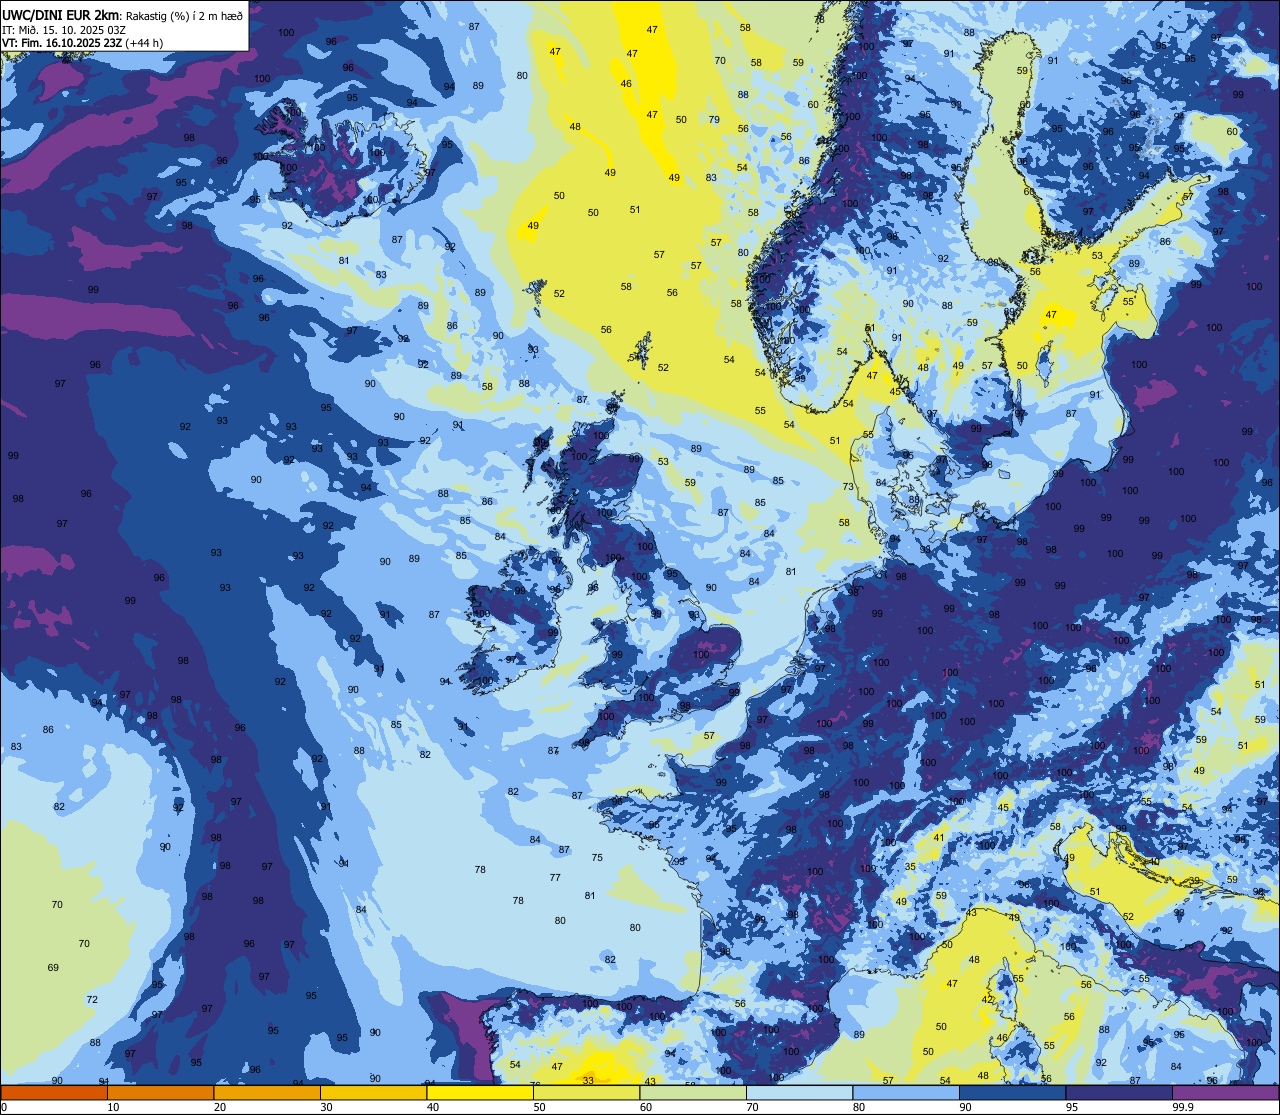This screenshot has width=1280, height=1115.
Task: Click the map value 69 in the Atlantic
Action: click(53, 968)
